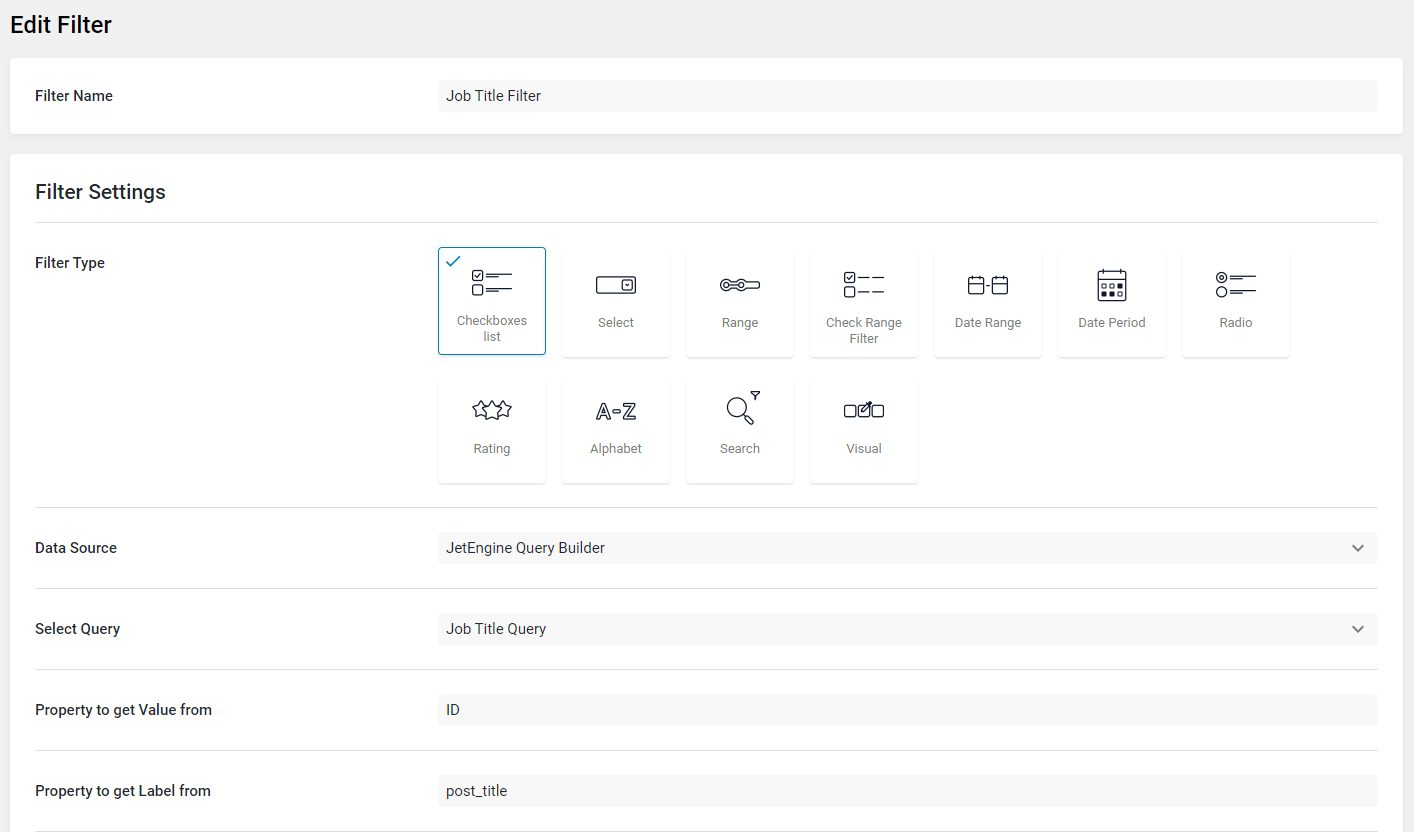Image resolution: width=1414 pixels, height=832 pixels.
Task: Pick the Radio filter type
Action: tap(1236, 303)
